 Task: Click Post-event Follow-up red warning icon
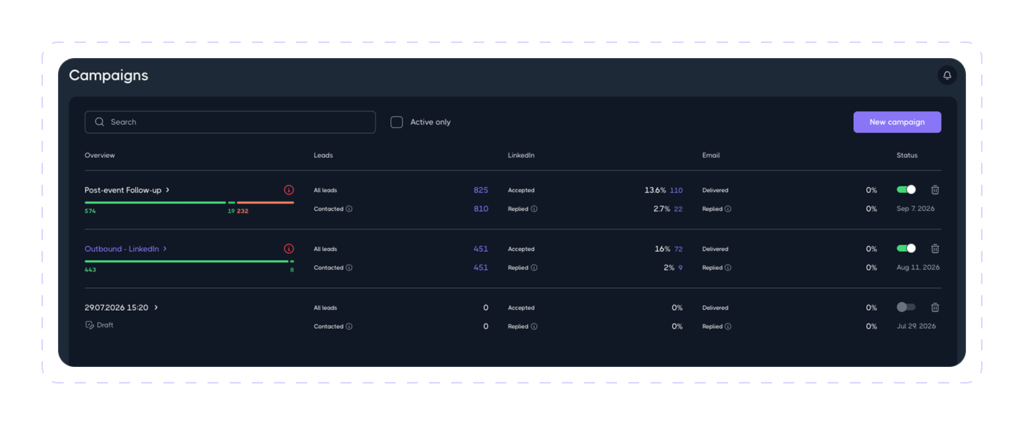289,190
